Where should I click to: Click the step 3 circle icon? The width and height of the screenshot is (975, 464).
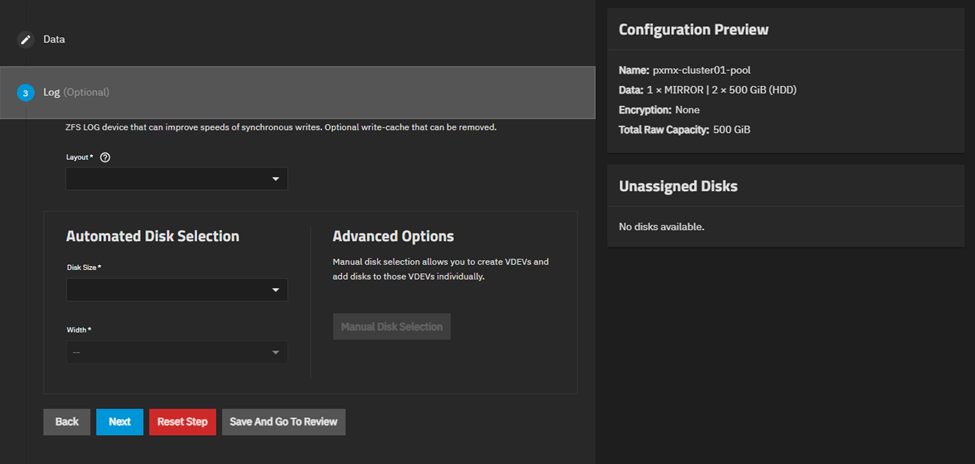coord(26,93)
